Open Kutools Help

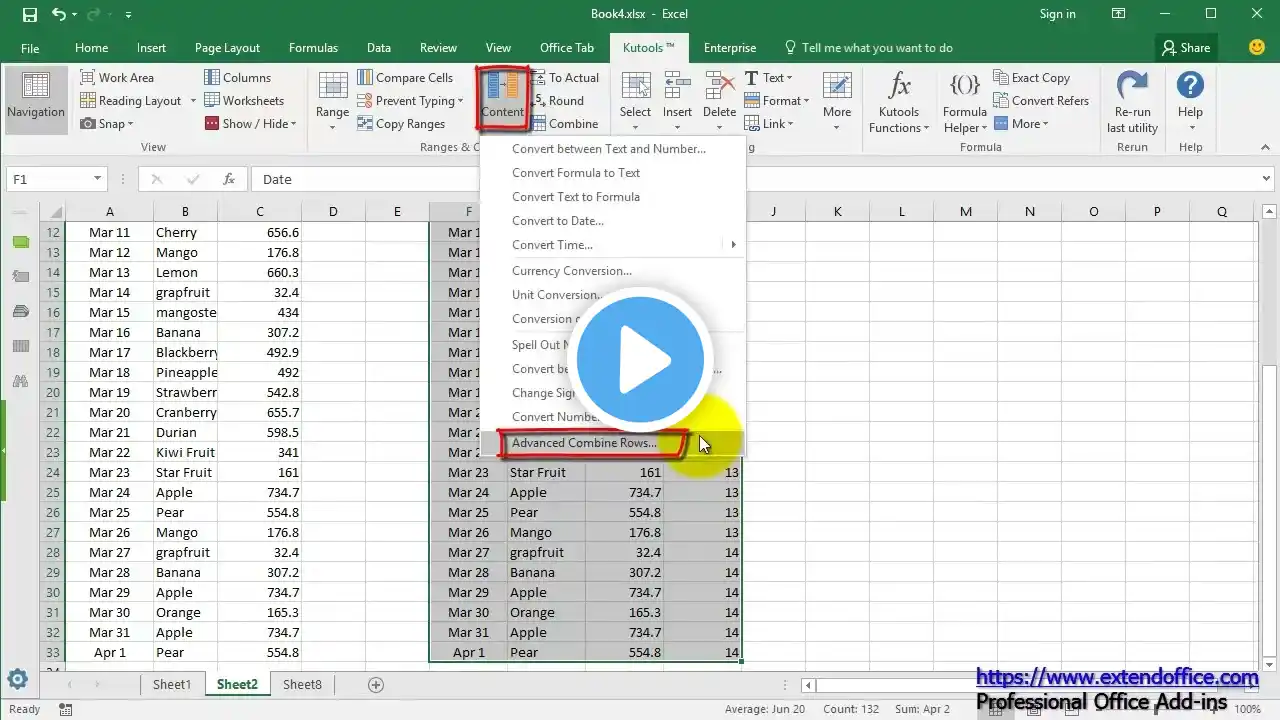click(x=1190, y=101)
